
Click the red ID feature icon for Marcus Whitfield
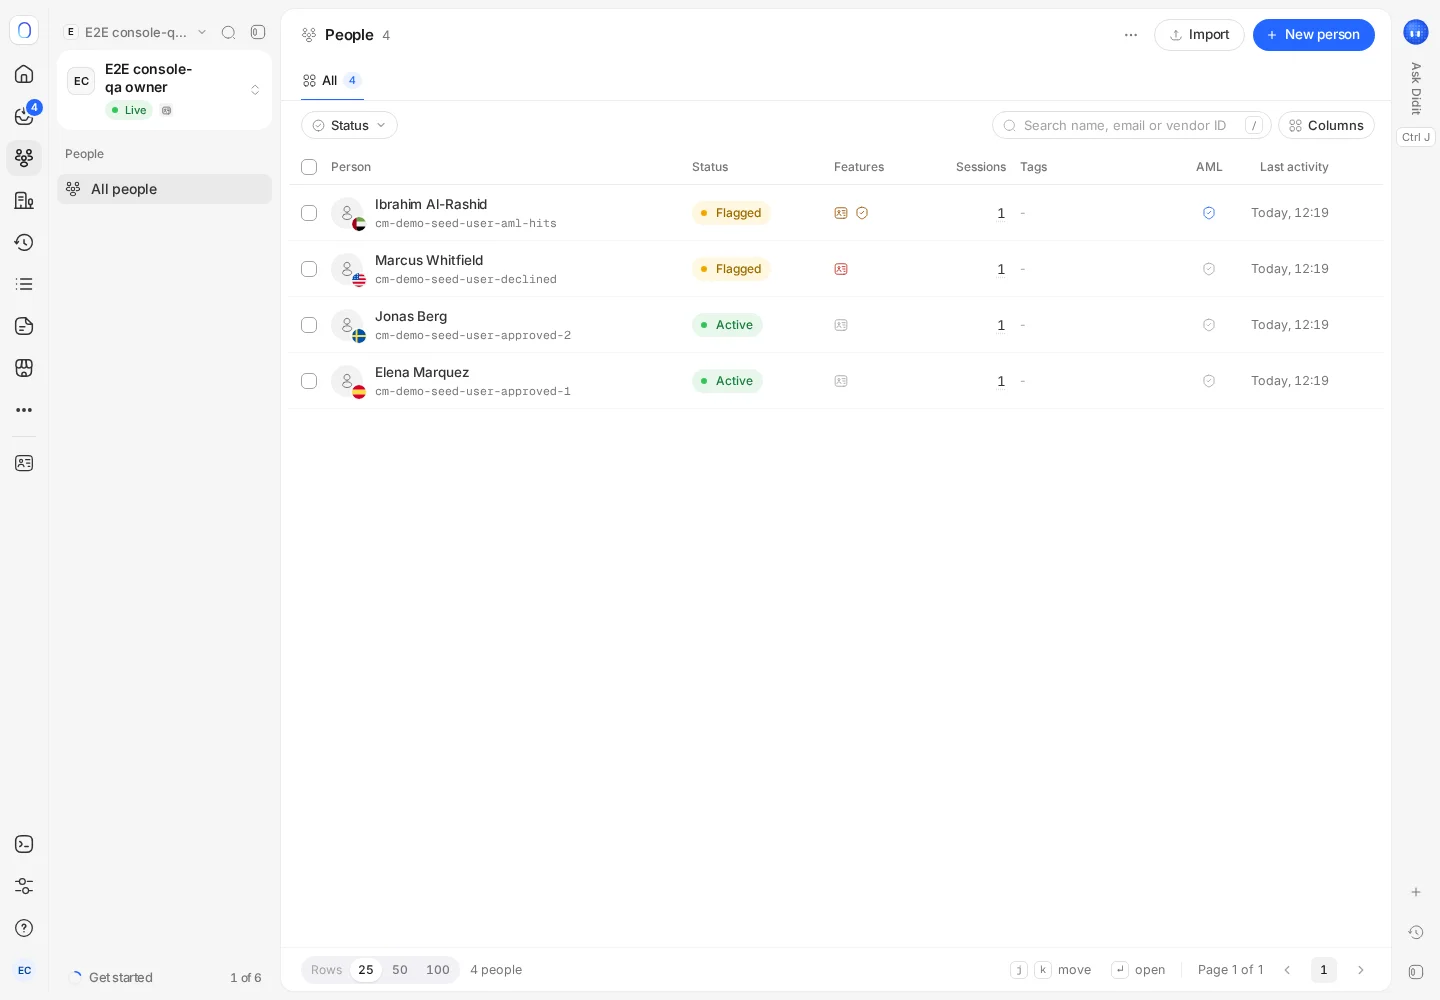click(841, 269)
